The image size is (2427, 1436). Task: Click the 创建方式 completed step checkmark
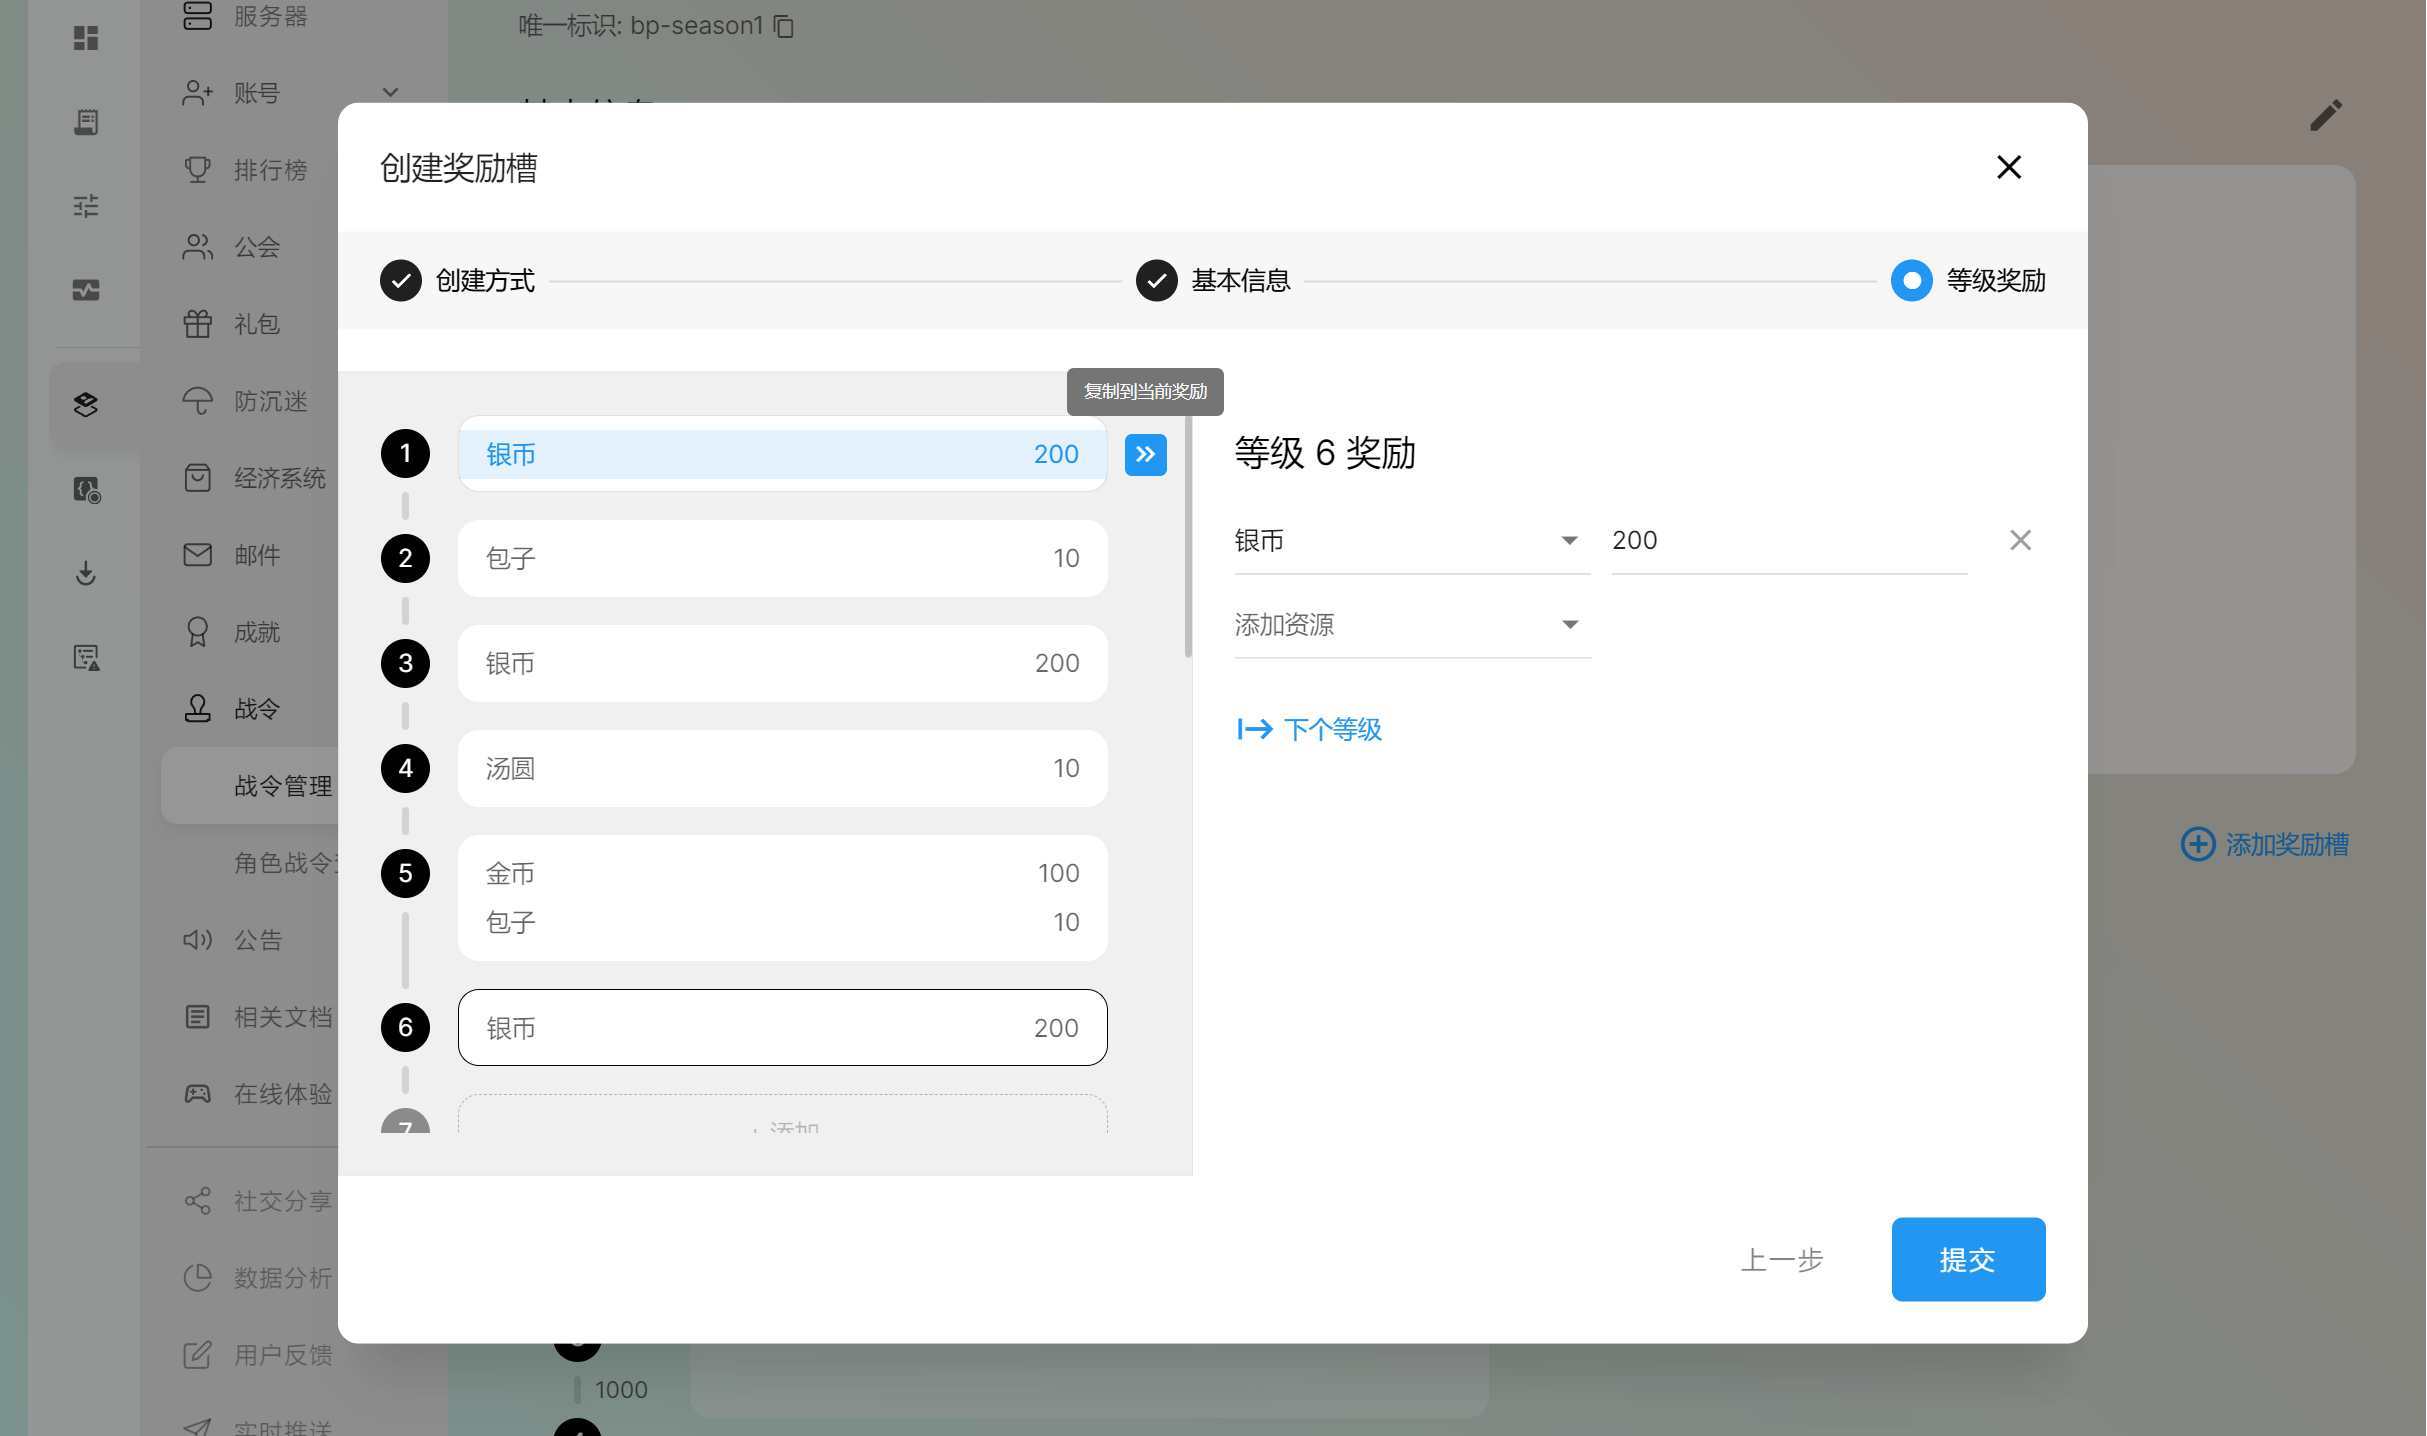pyautogui.click(x=401, y=281)
